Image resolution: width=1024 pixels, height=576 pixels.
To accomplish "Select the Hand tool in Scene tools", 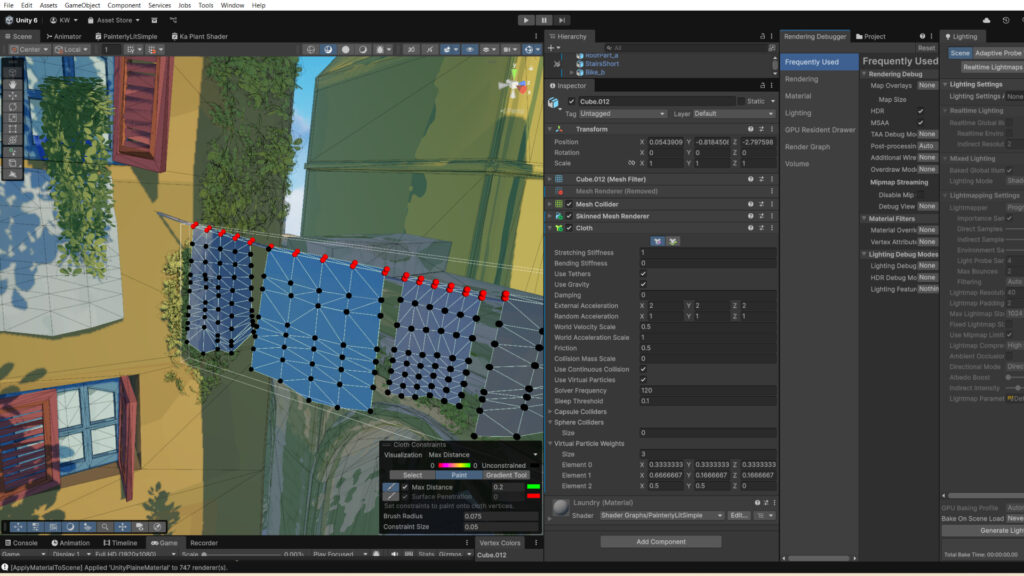I will click(12, 84).
